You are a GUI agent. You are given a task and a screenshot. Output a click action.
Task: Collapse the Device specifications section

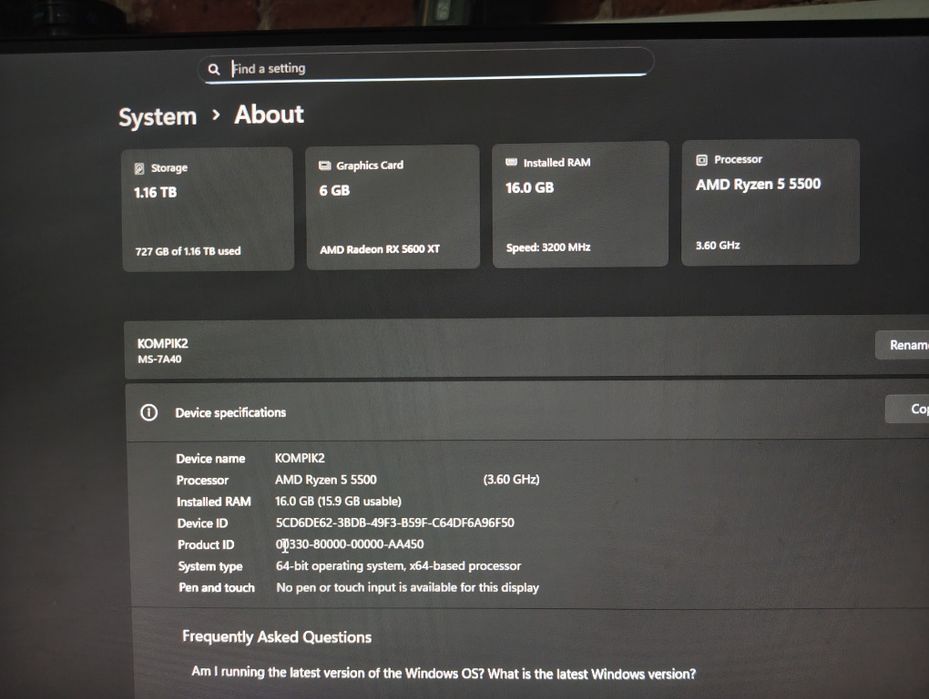[x=527, y=412]
